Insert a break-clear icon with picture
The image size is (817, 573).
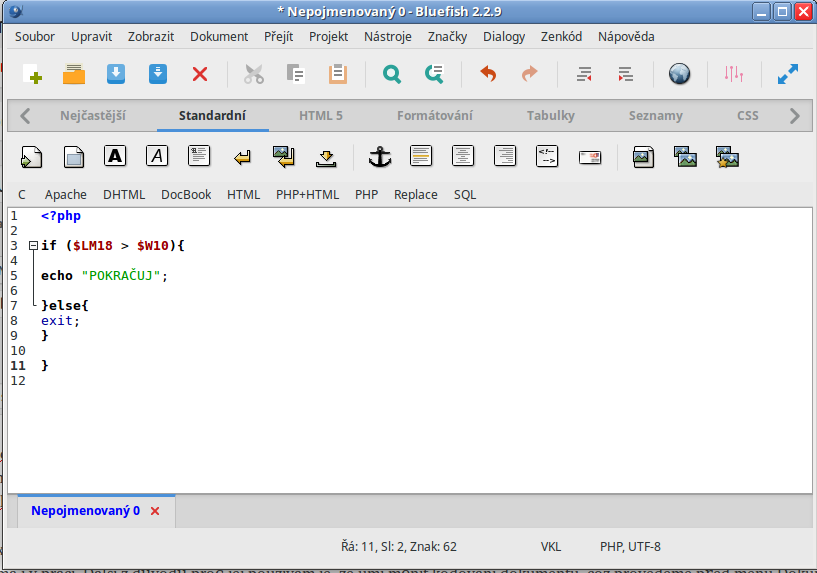[x=283, y=156]
